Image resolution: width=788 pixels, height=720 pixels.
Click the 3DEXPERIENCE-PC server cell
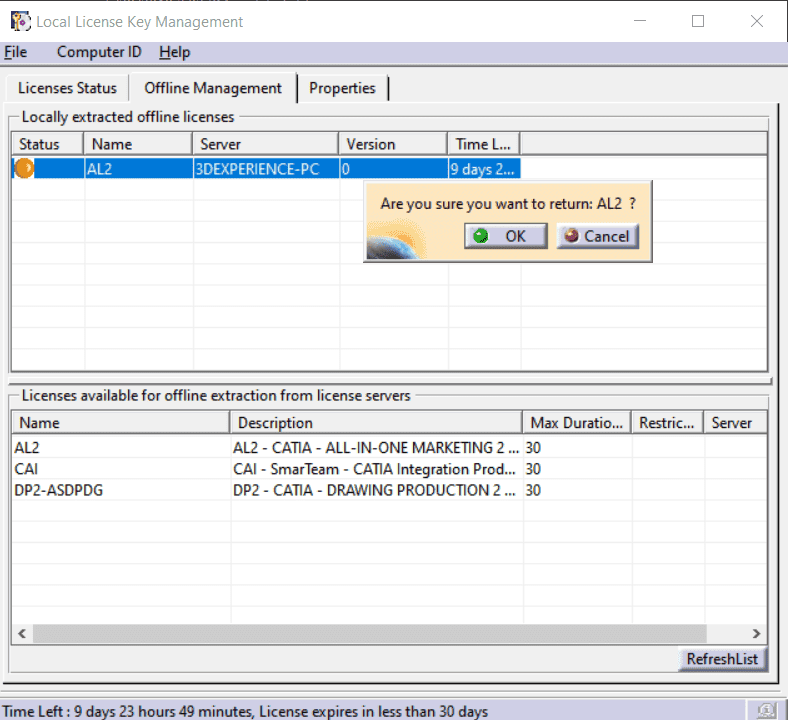click(x=266, y=169)
